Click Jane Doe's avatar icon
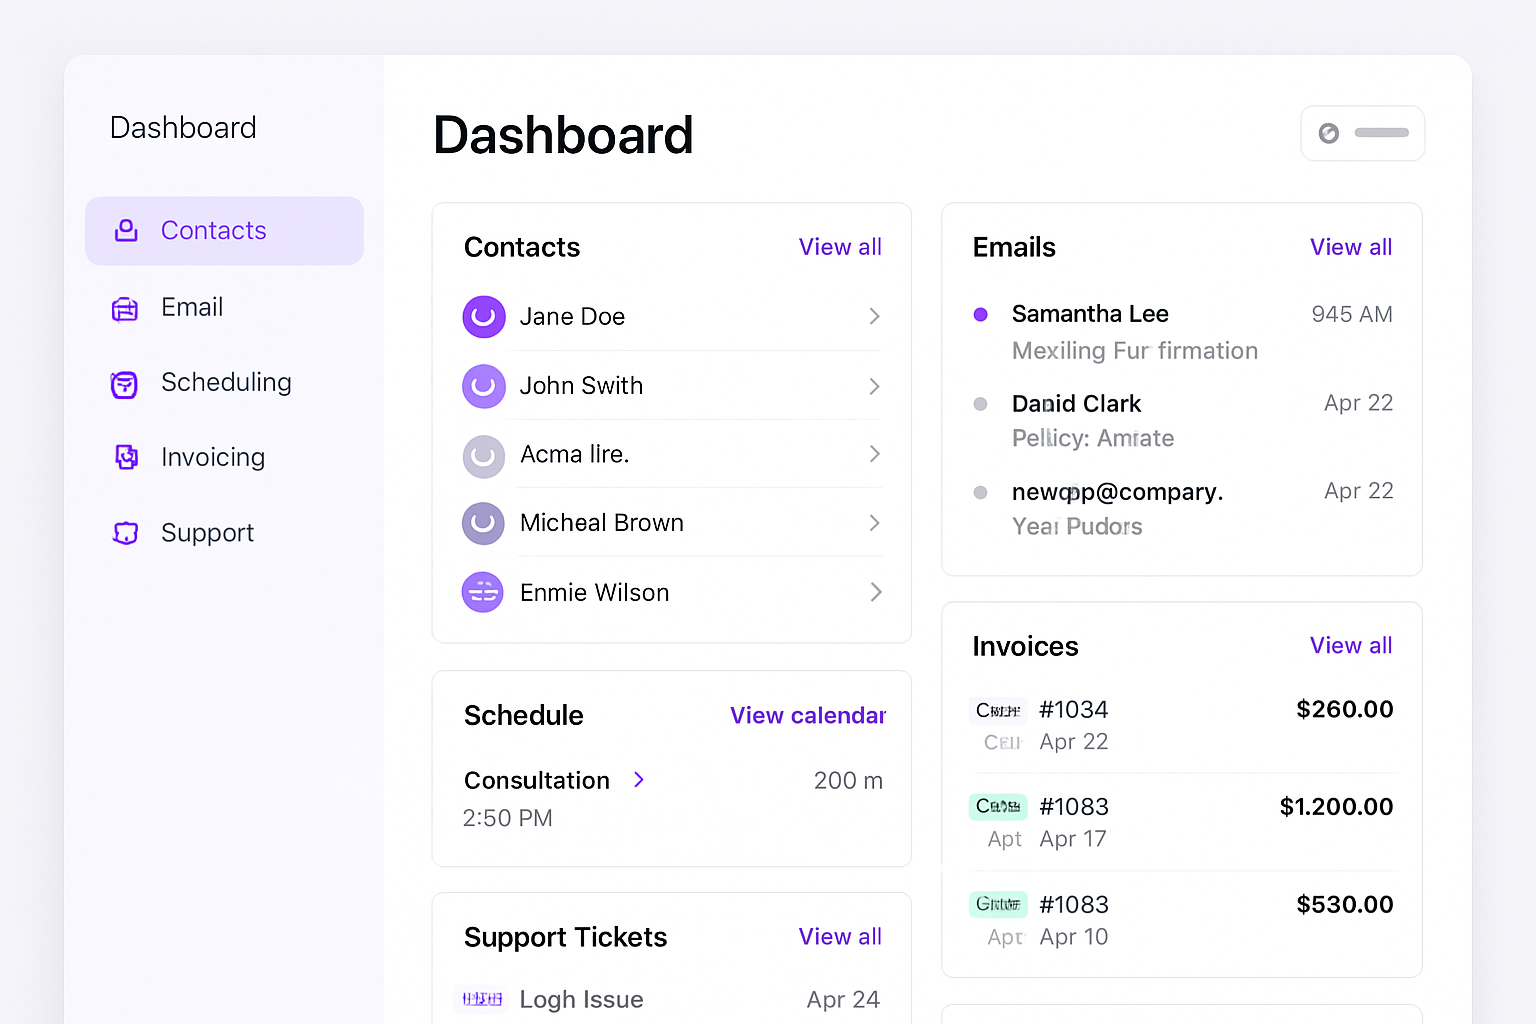Image resolution: width=1536 pixels, height=1024 pixels. pos(484,317)
